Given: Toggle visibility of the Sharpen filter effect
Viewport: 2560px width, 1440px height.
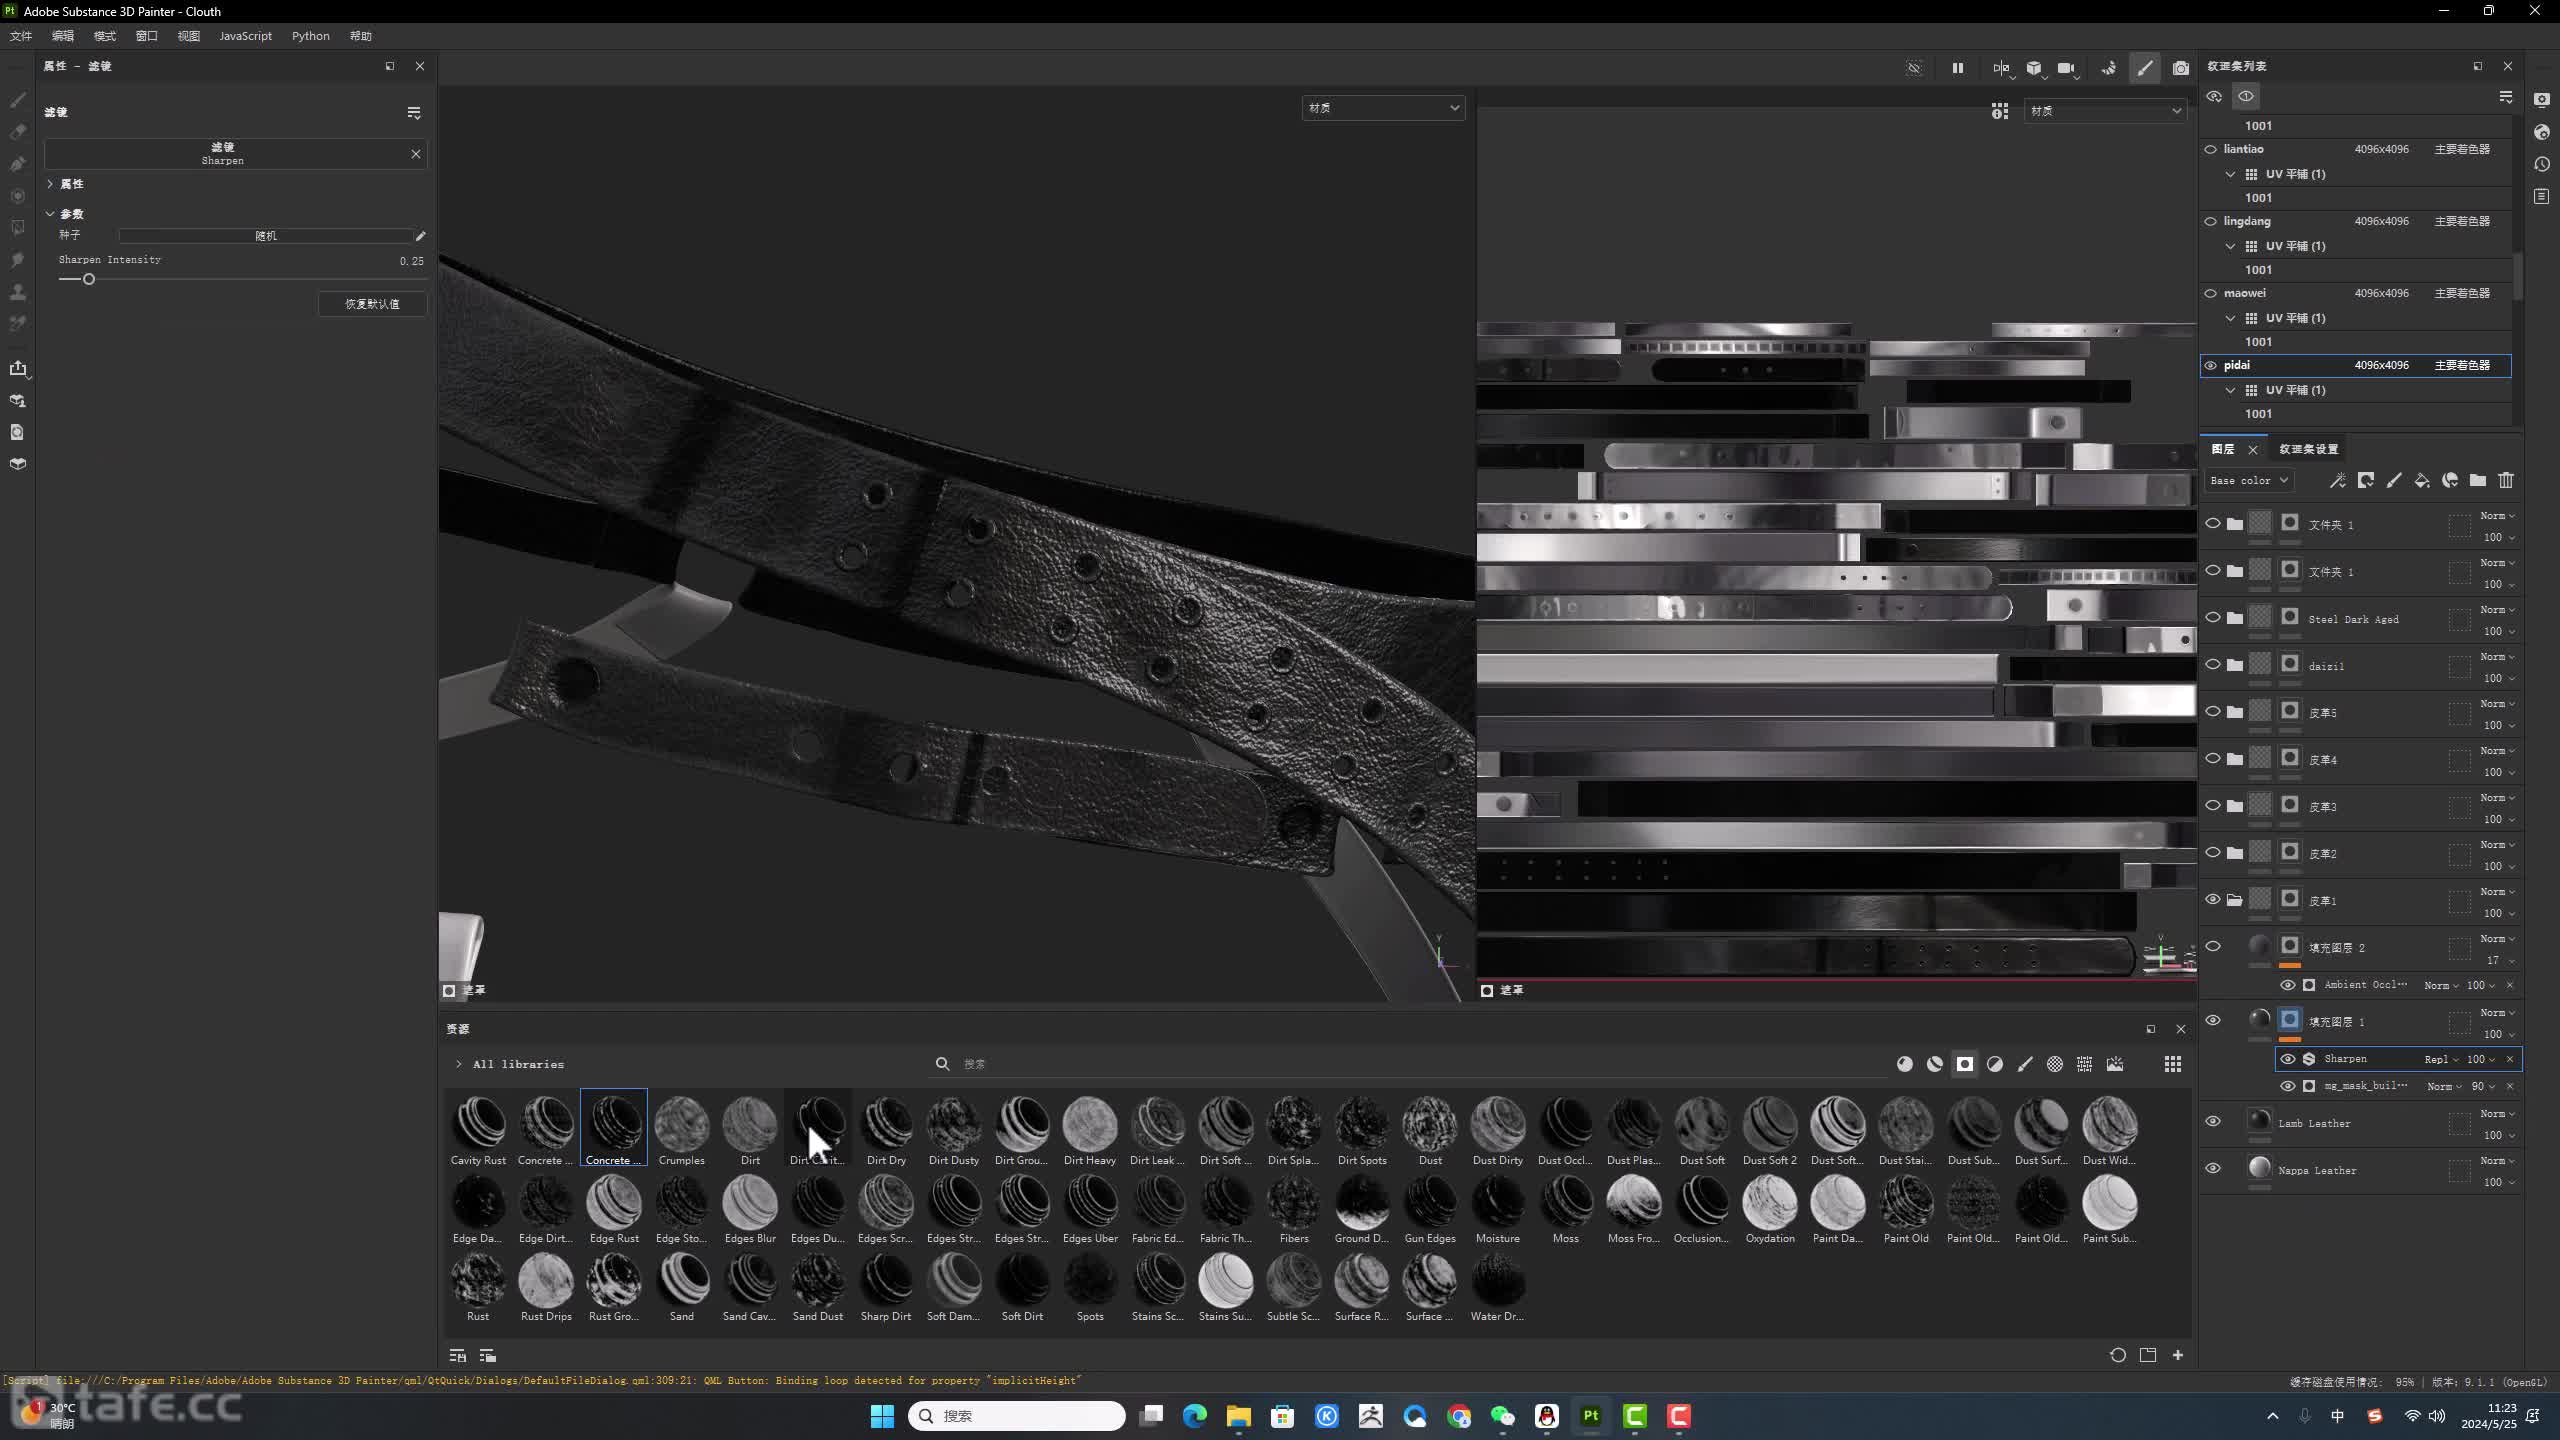Looking at the screenshot, I should tap(2287, 1059).
